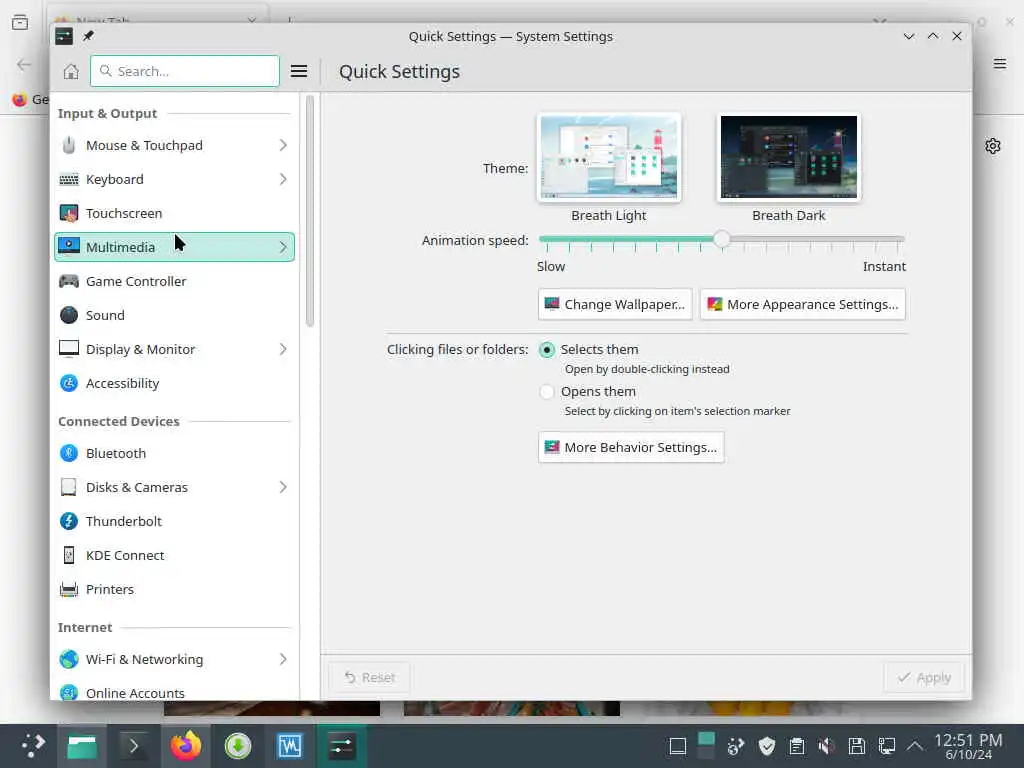The height and width of the screenshot is (768, 1024).
Task: Expand Disks & Cameras submenu arrow
Action: 283,487
